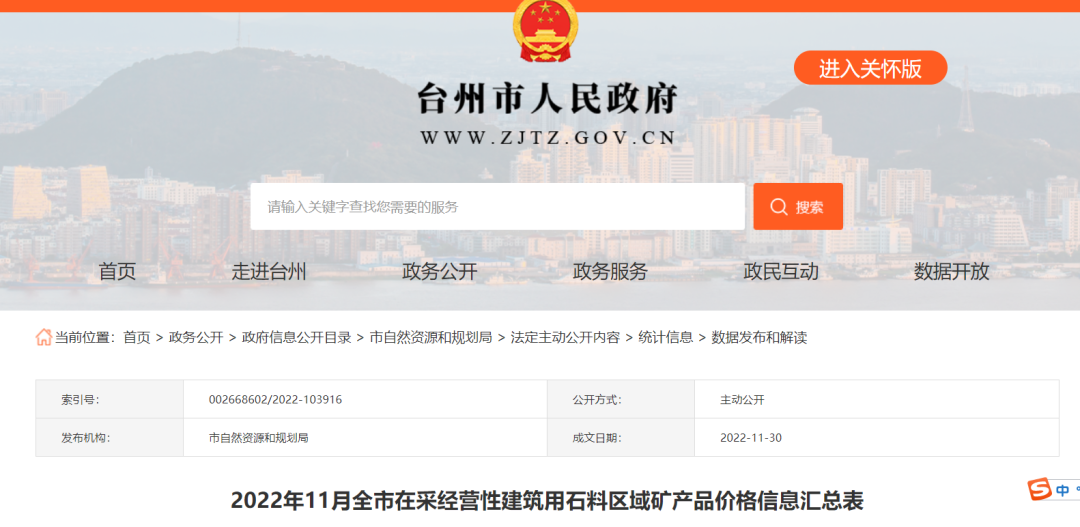The width and height of the screenshot is (1080, 527).
Task: Go to 法定主动公开内容 breadcrumb
Action: click(565, 337)
